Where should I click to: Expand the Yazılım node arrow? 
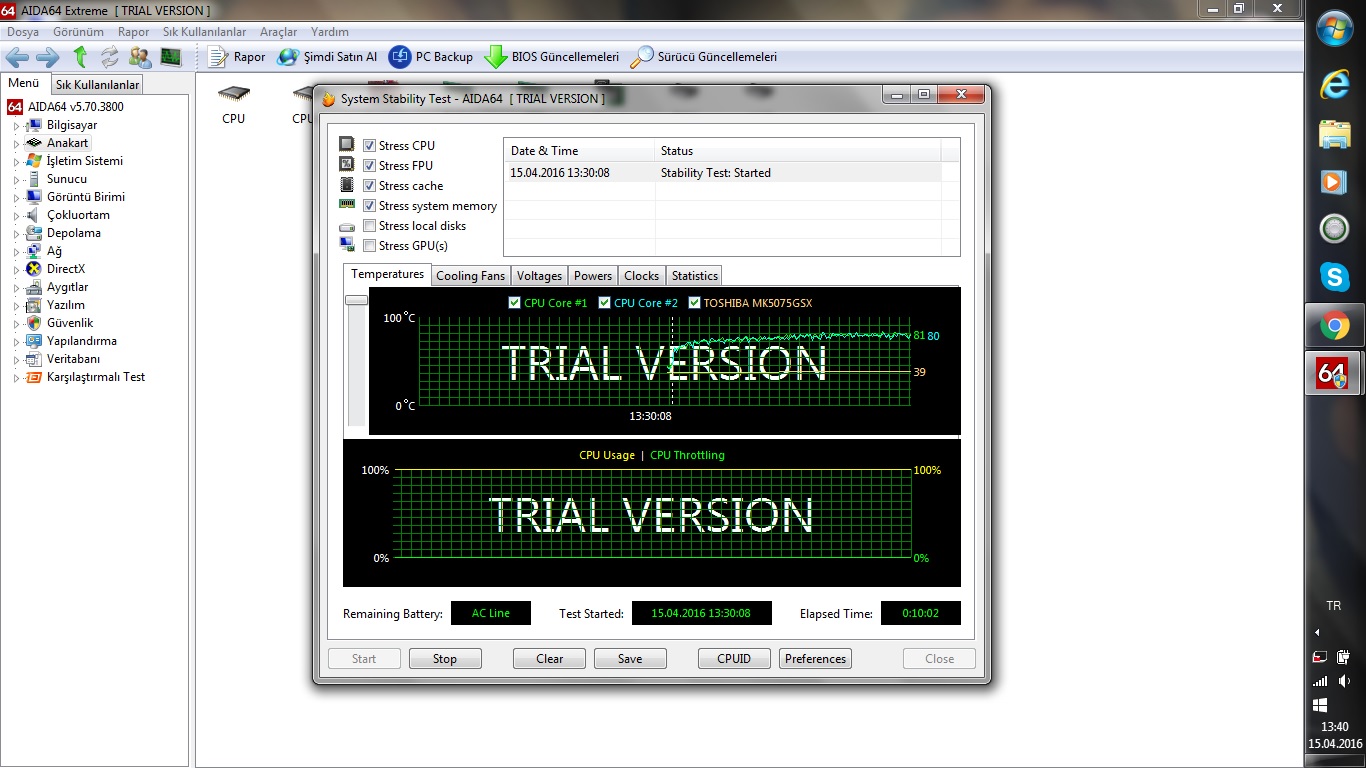tap(17, 306)
